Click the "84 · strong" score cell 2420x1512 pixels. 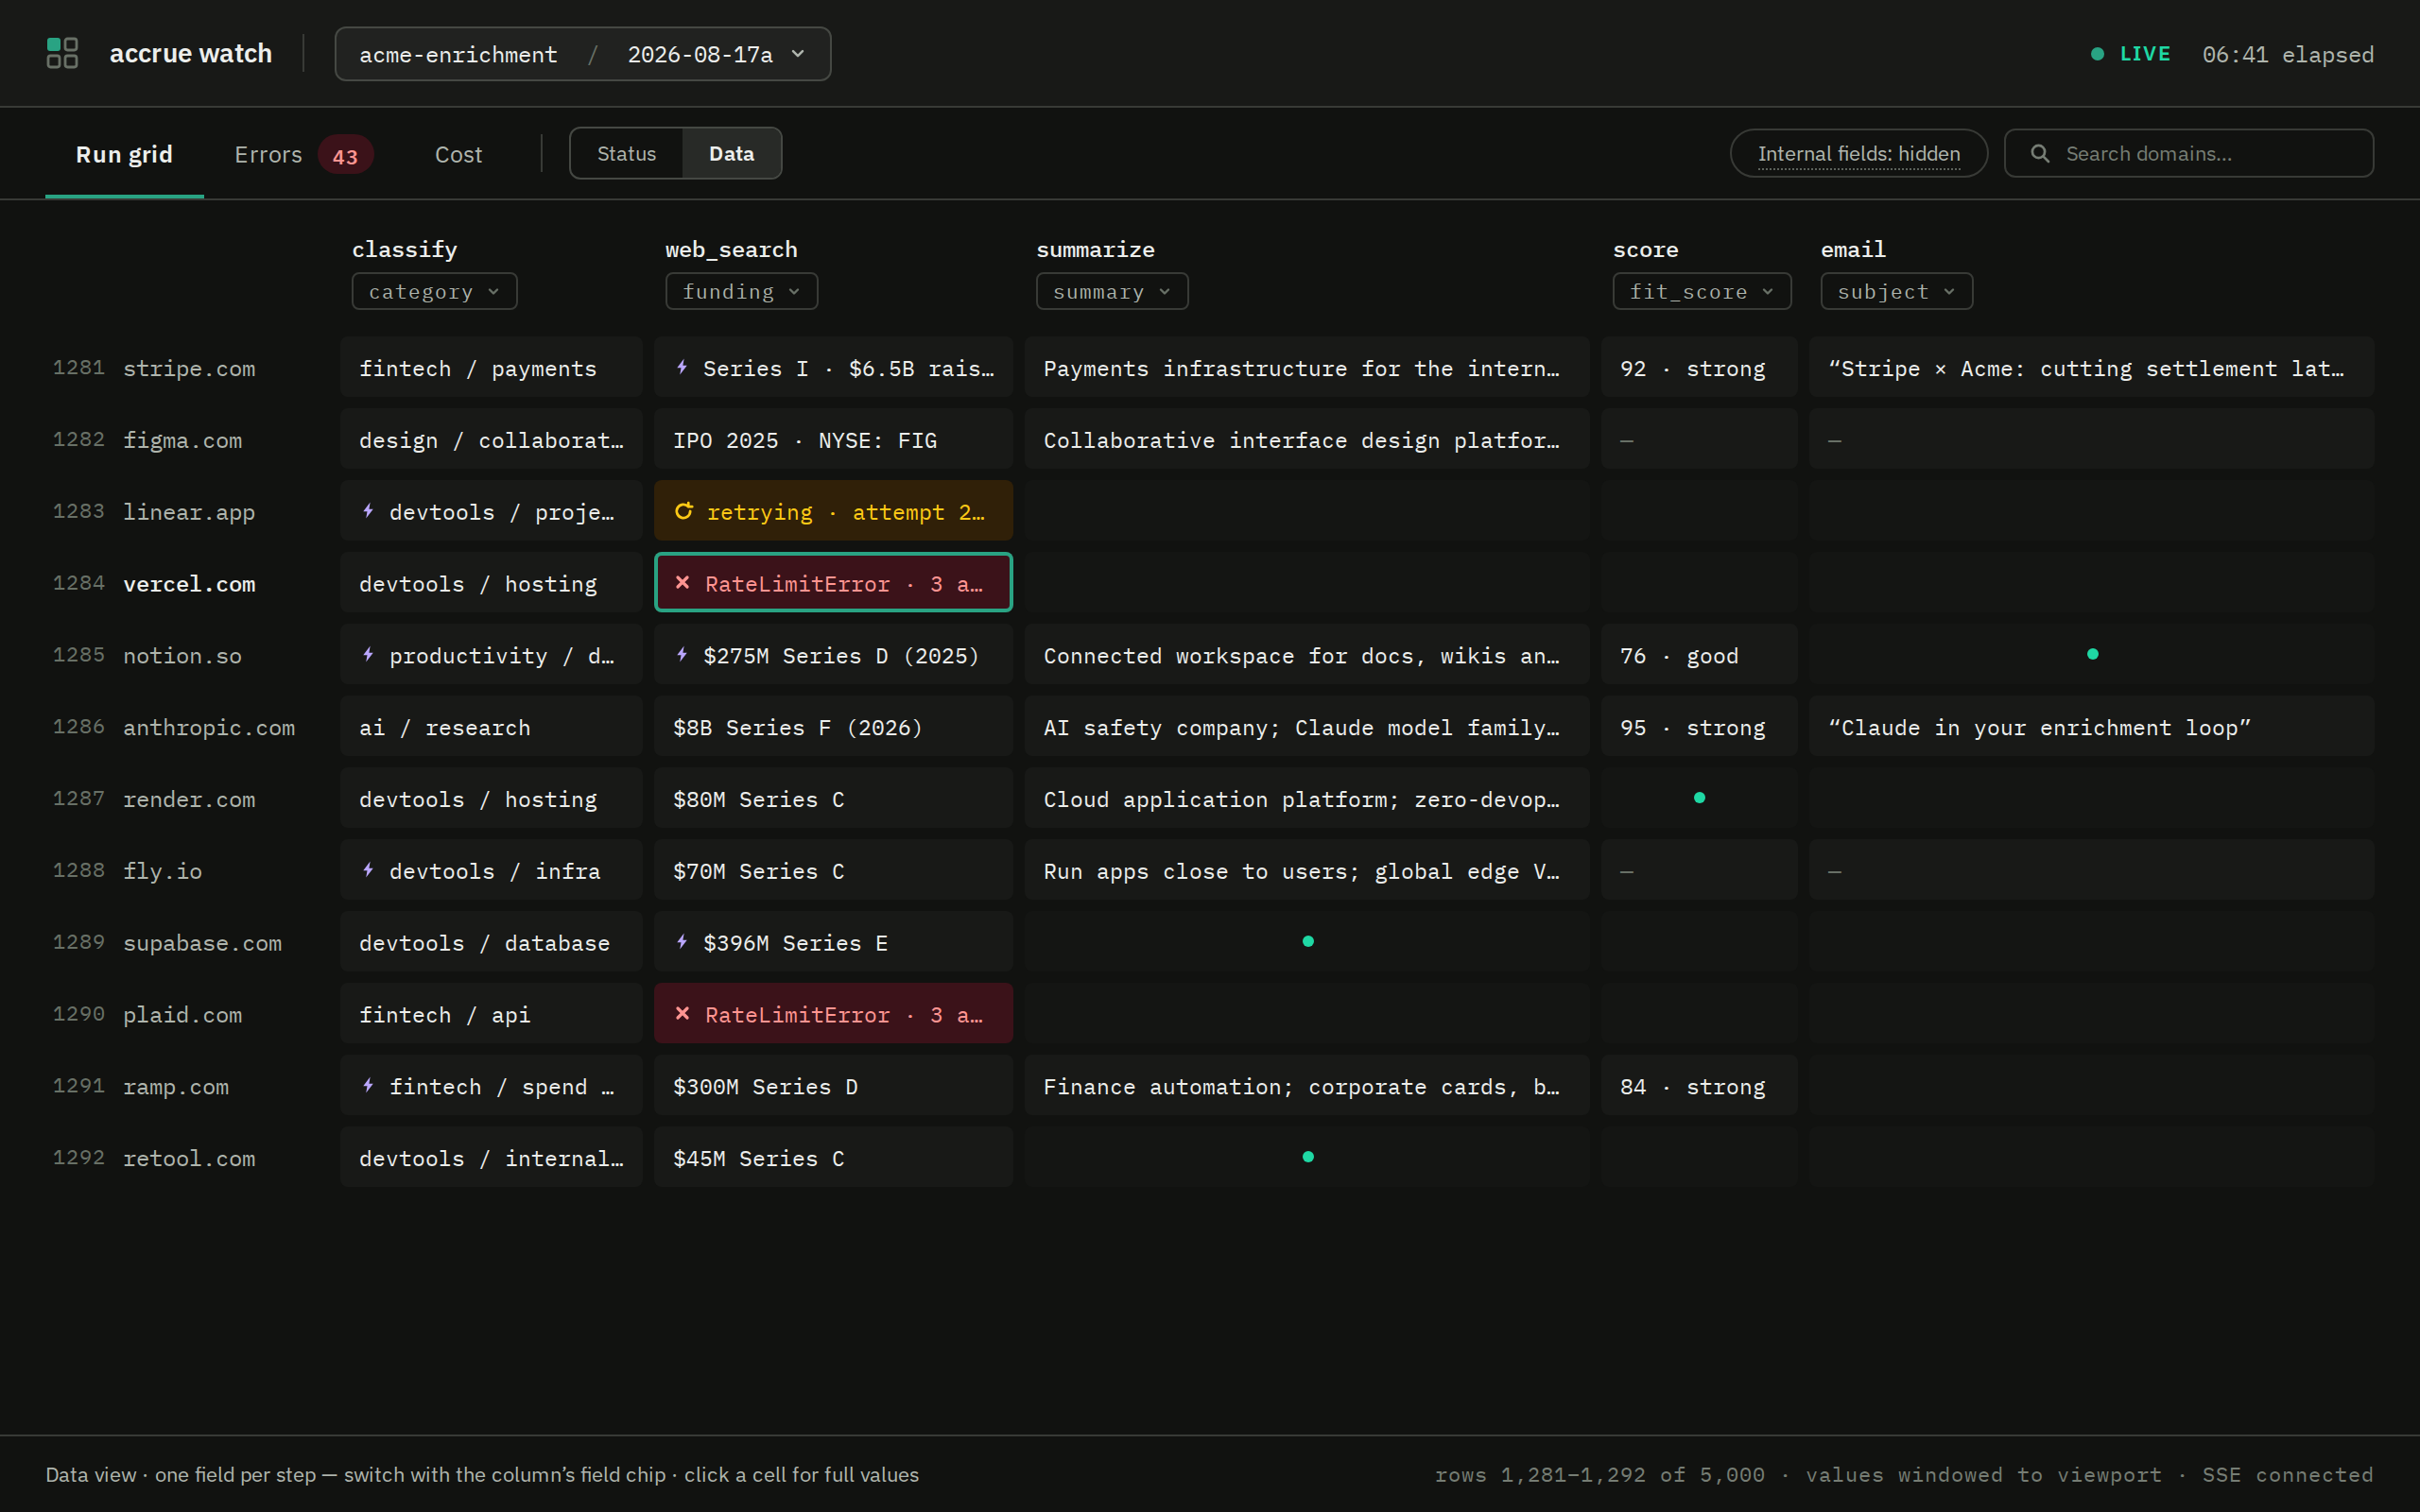pyautogui.click(x=1699, y=1085)
